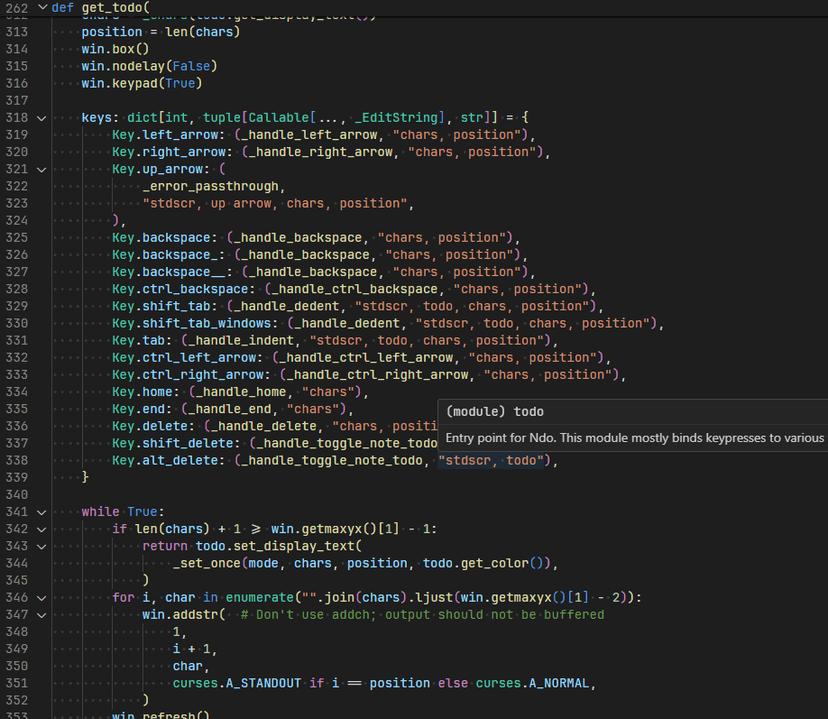Select line number 317 in the gutter

17,100
